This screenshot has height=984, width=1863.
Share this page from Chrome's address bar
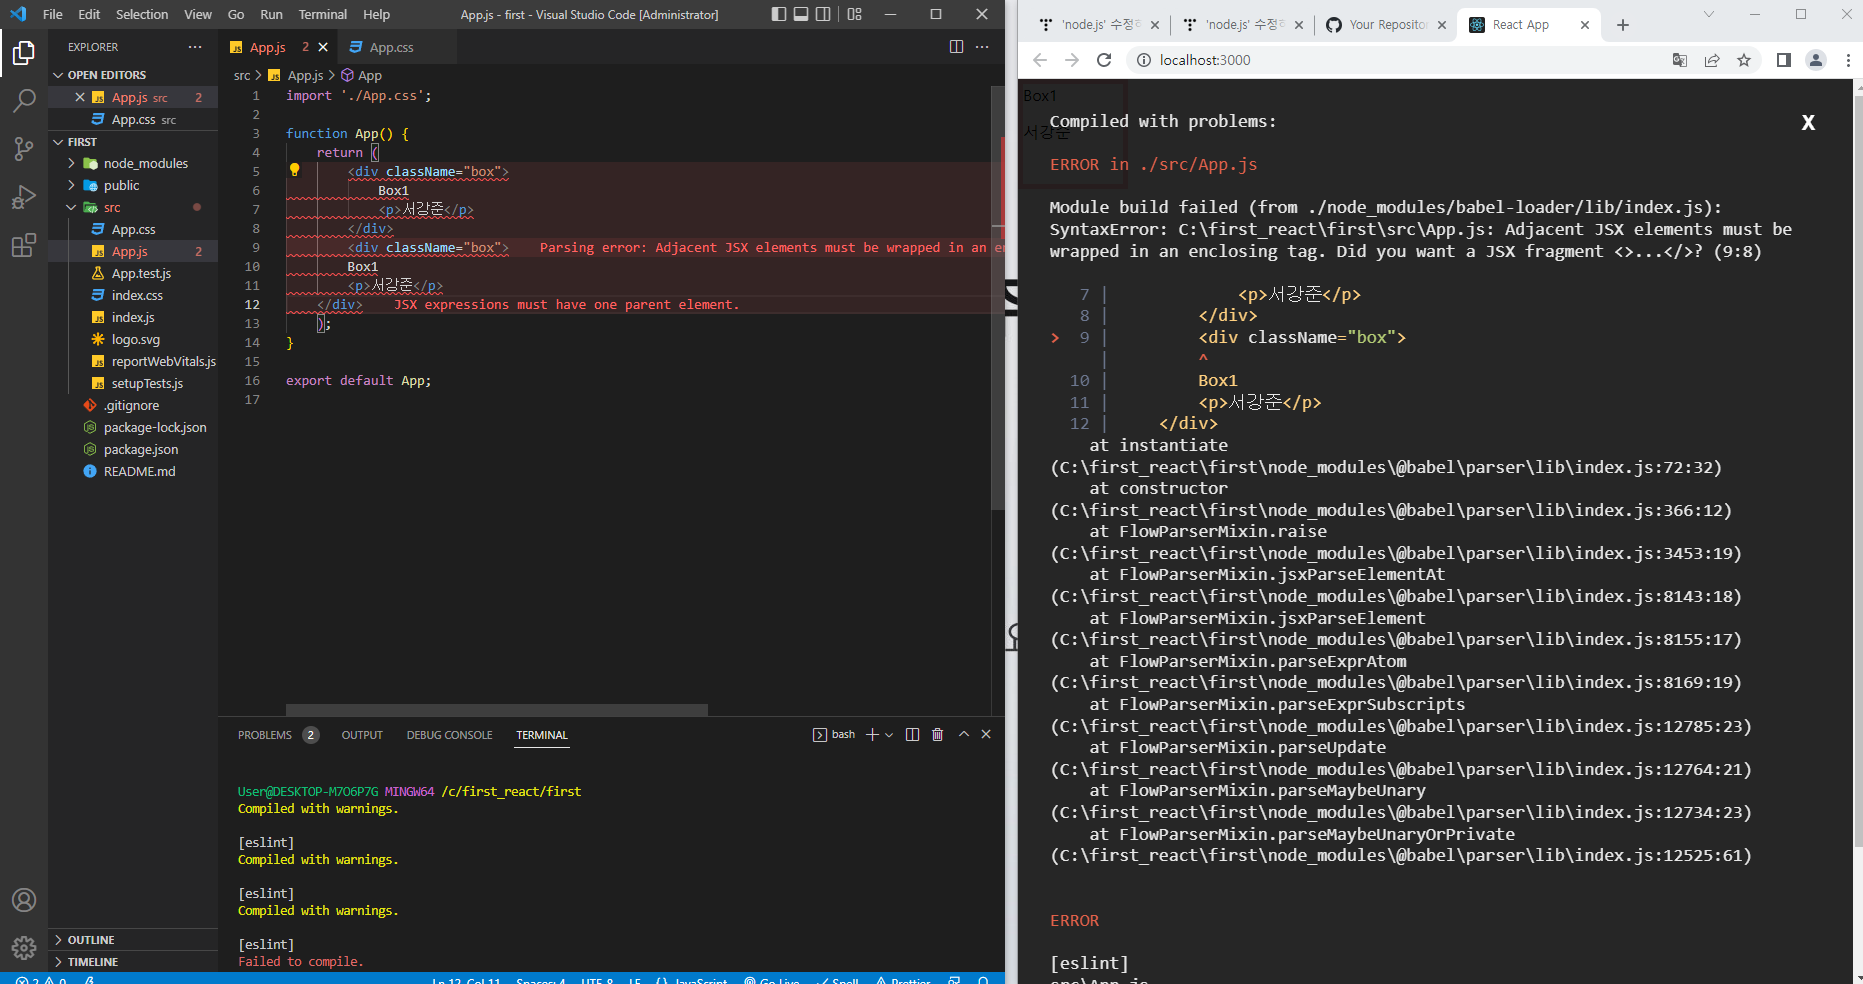[1712, 60]
